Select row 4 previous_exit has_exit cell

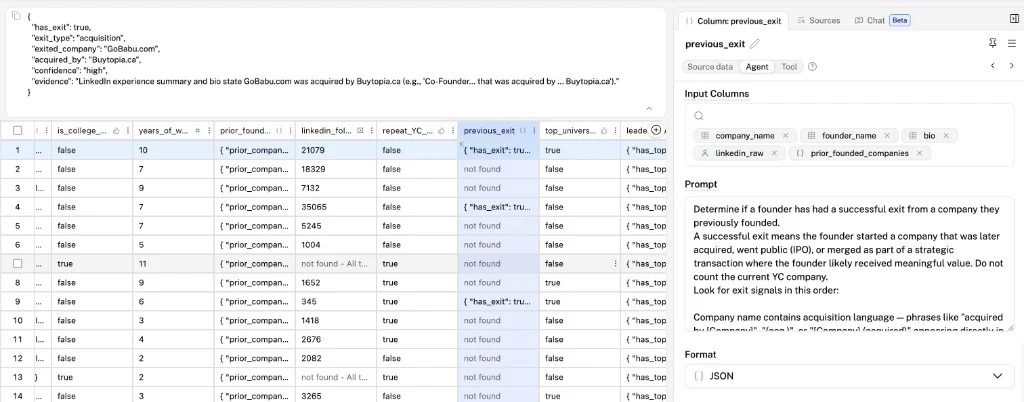click(498, 207)
